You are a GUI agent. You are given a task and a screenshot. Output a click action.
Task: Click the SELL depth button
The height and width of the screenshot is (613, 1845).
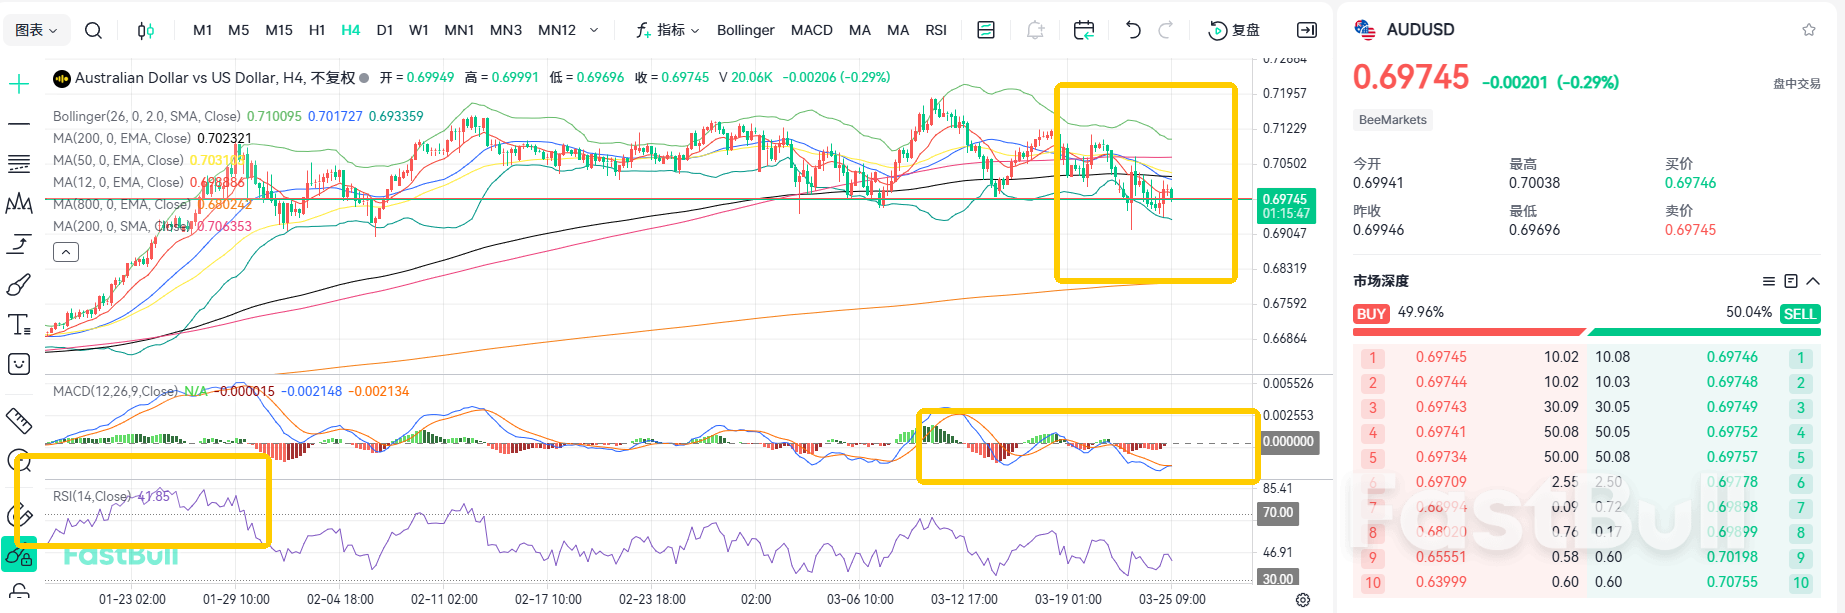pos(1800,314)
